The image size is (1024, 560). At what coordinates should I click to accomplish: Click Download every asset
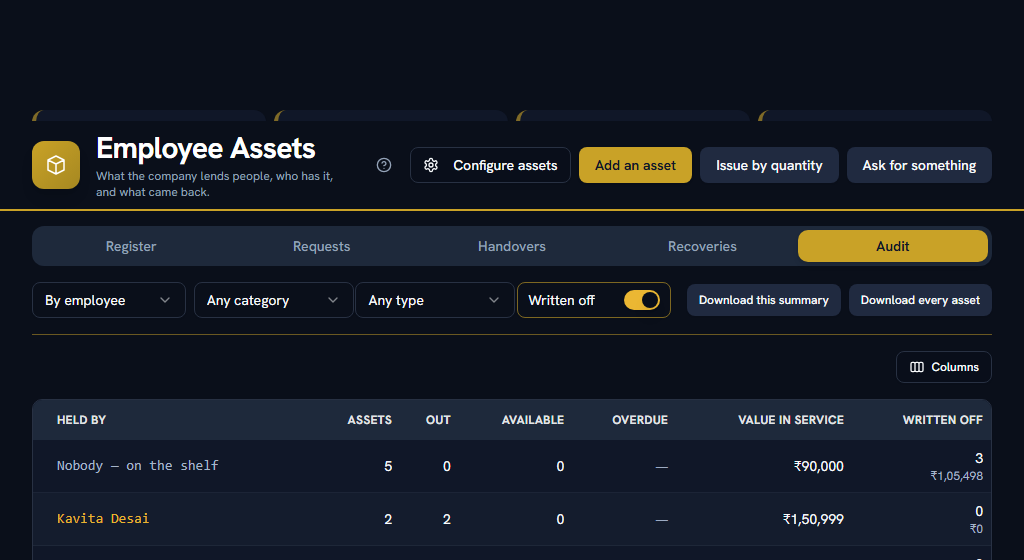pyautogui.click(x=920, y=300)
